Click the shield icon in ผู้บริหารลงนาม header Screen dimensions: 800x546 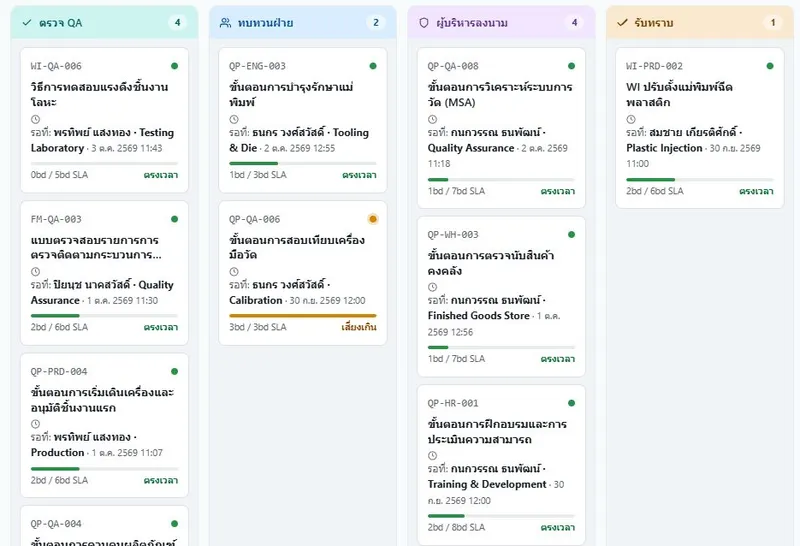pyautogui.click(x=423, y=22)
